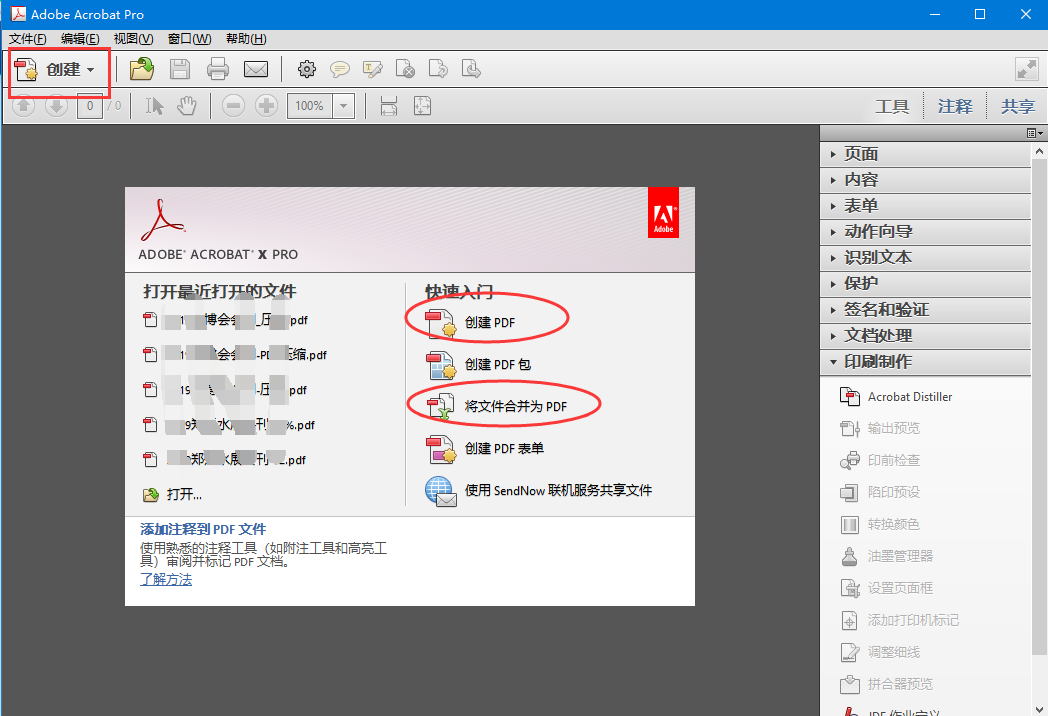The height and width of the screenshot is (716, 1048).
Task: Select the sticky note comment tool
Action: (x=340, y=69)
